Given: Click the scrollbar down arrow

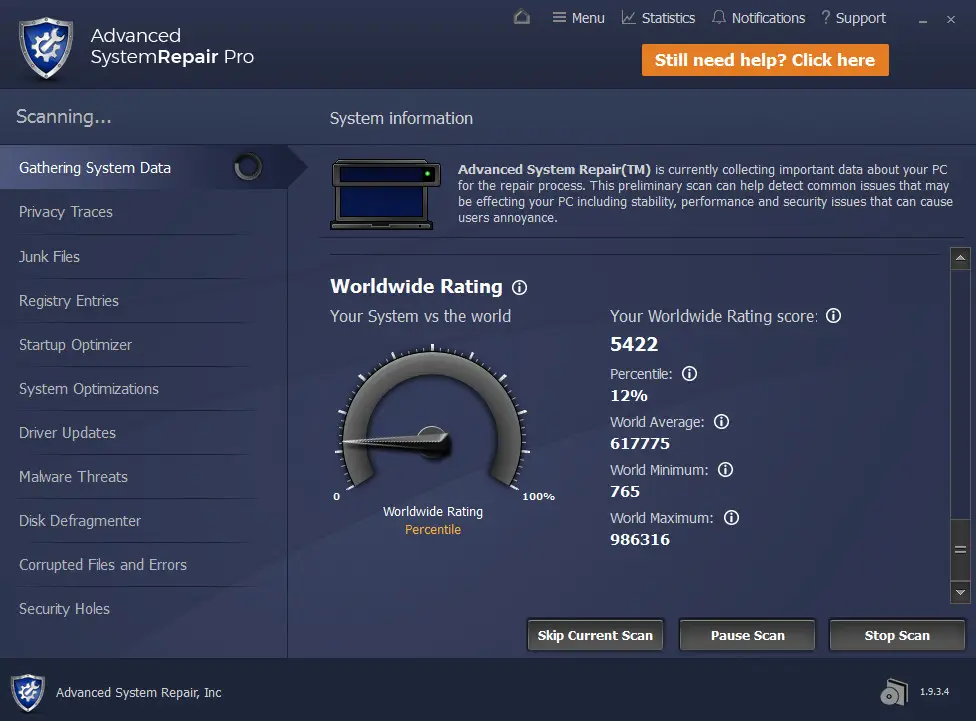Looking at the screenshot, I should 960,593.
